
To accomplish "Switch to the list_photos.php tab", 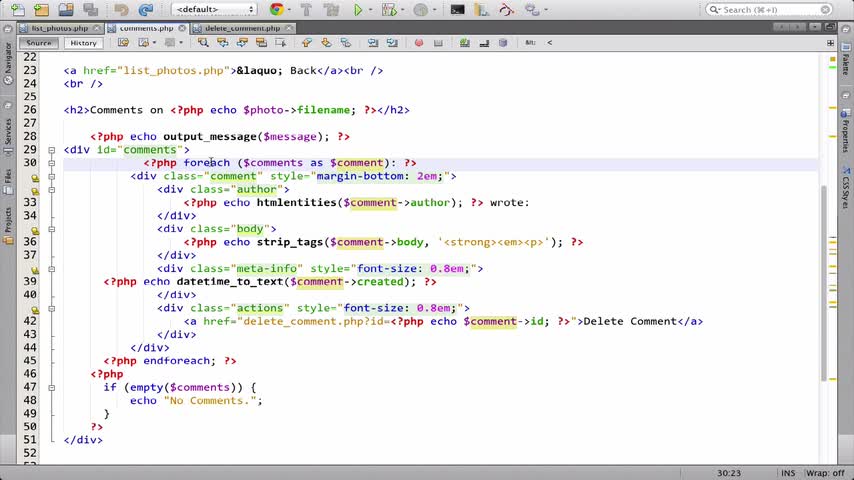I will pos(59,28).
